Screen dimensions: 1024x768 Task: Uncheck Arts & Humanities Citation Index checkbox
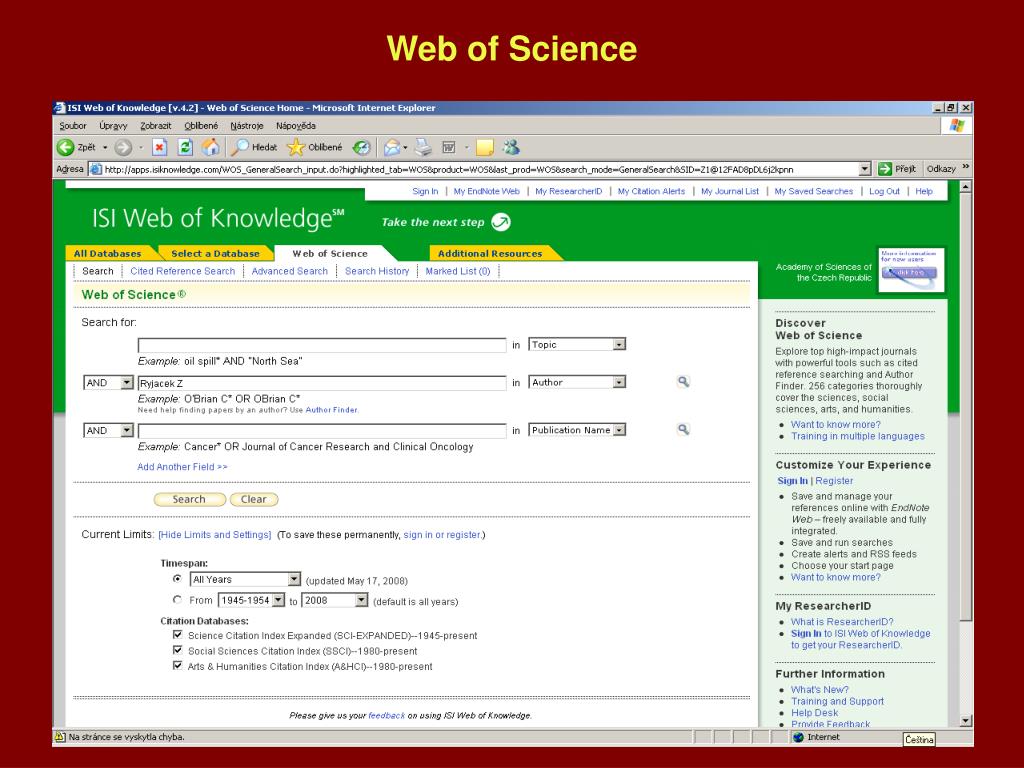[177, 665]
